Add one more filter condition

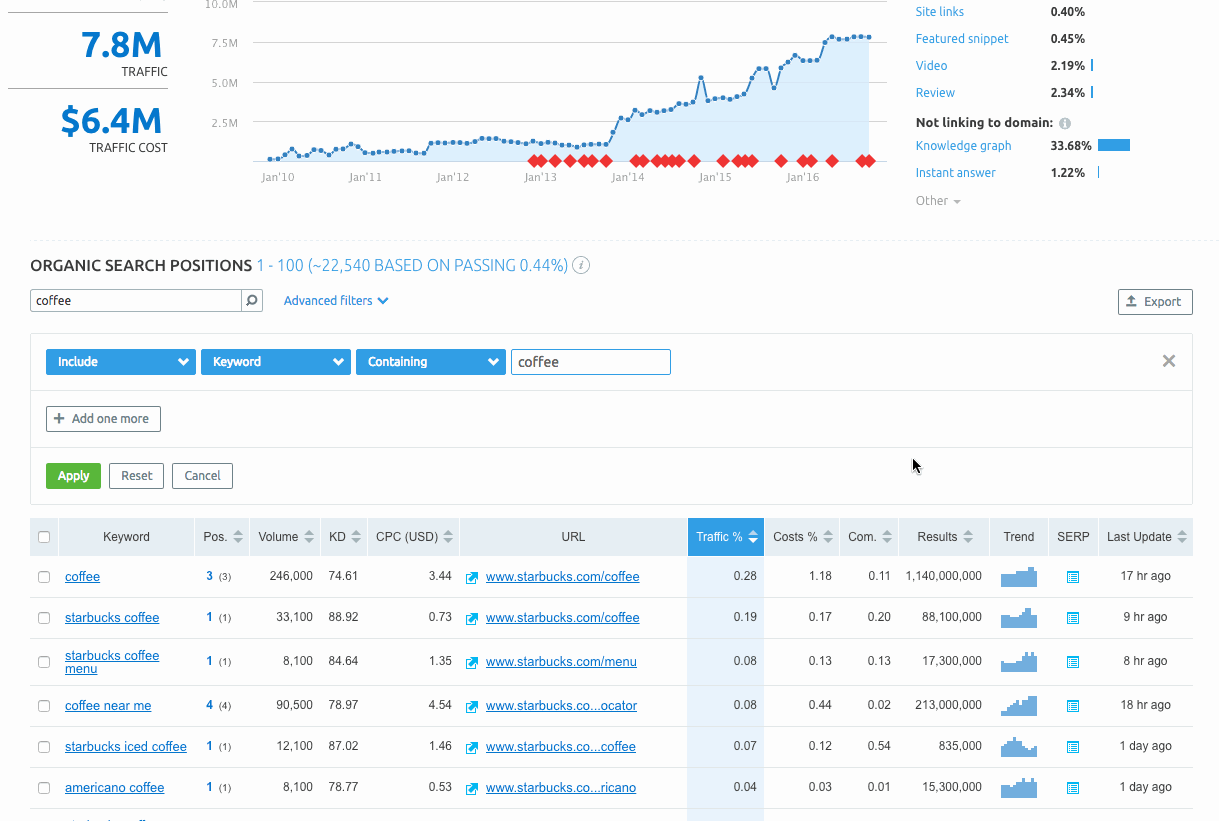(103, 419)
